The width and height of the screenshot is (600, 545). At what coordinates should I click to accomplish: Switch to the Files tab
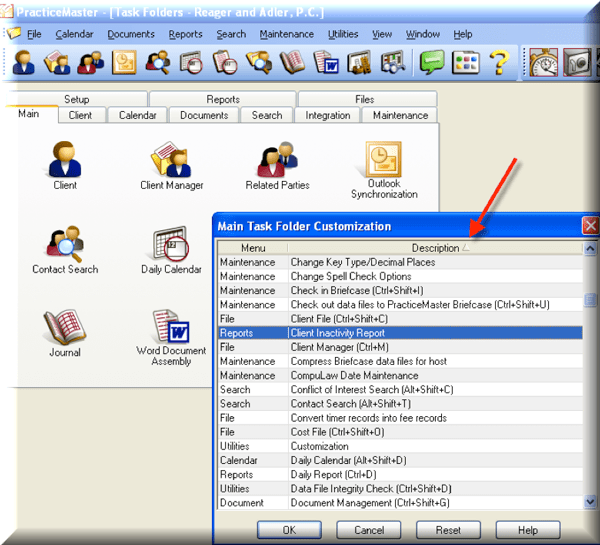click(367, 99)
